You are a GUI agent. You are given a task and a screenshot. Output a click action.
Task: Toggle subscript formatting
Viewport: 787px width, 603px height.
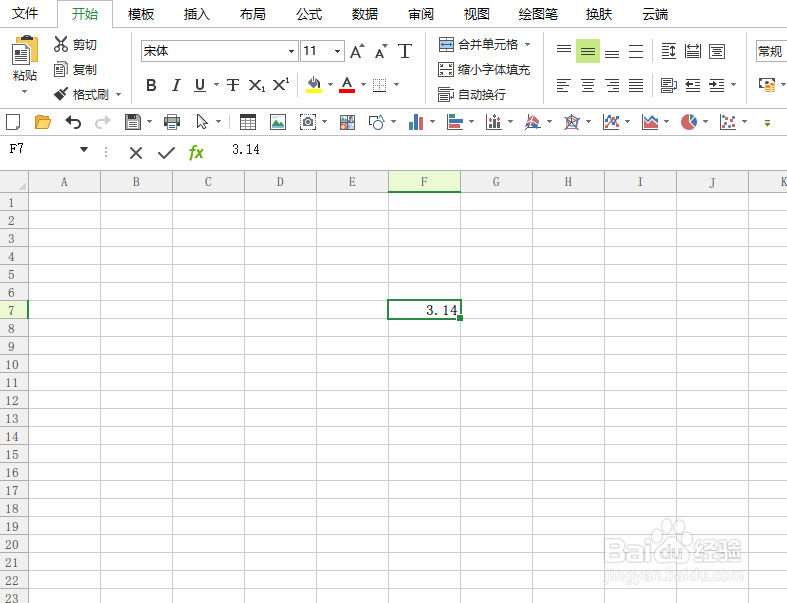pos(256,85)
